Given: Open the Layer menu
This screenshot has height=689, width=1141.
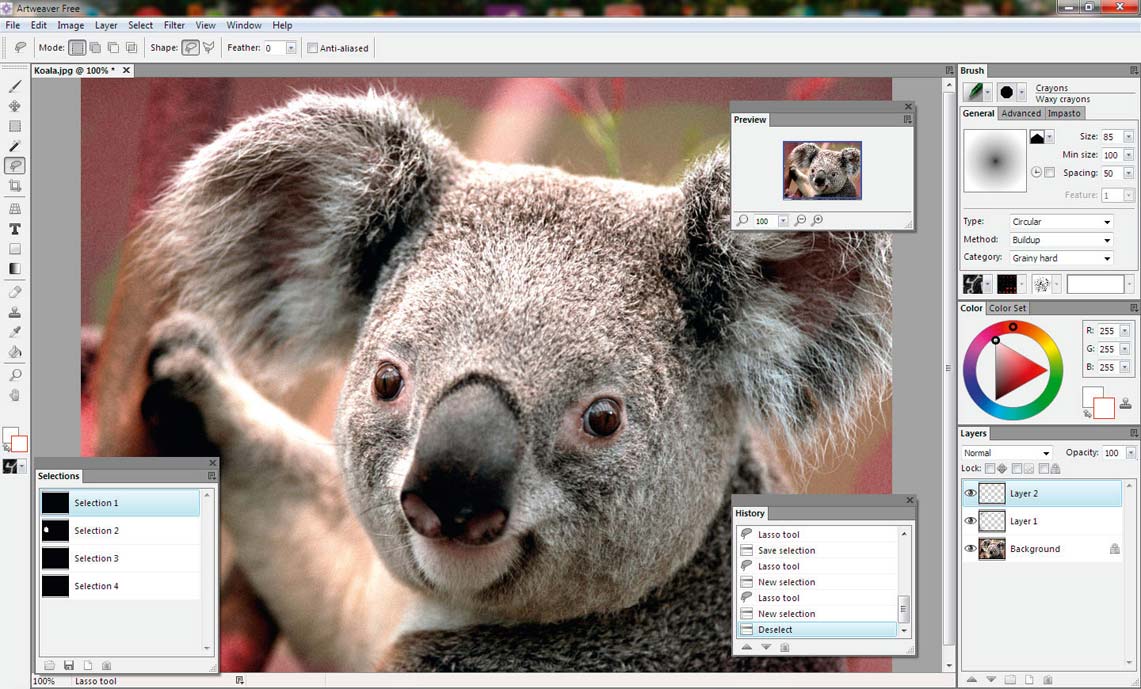Looking at the screenshot, I should pyautogui.click(x=106, y=25).
